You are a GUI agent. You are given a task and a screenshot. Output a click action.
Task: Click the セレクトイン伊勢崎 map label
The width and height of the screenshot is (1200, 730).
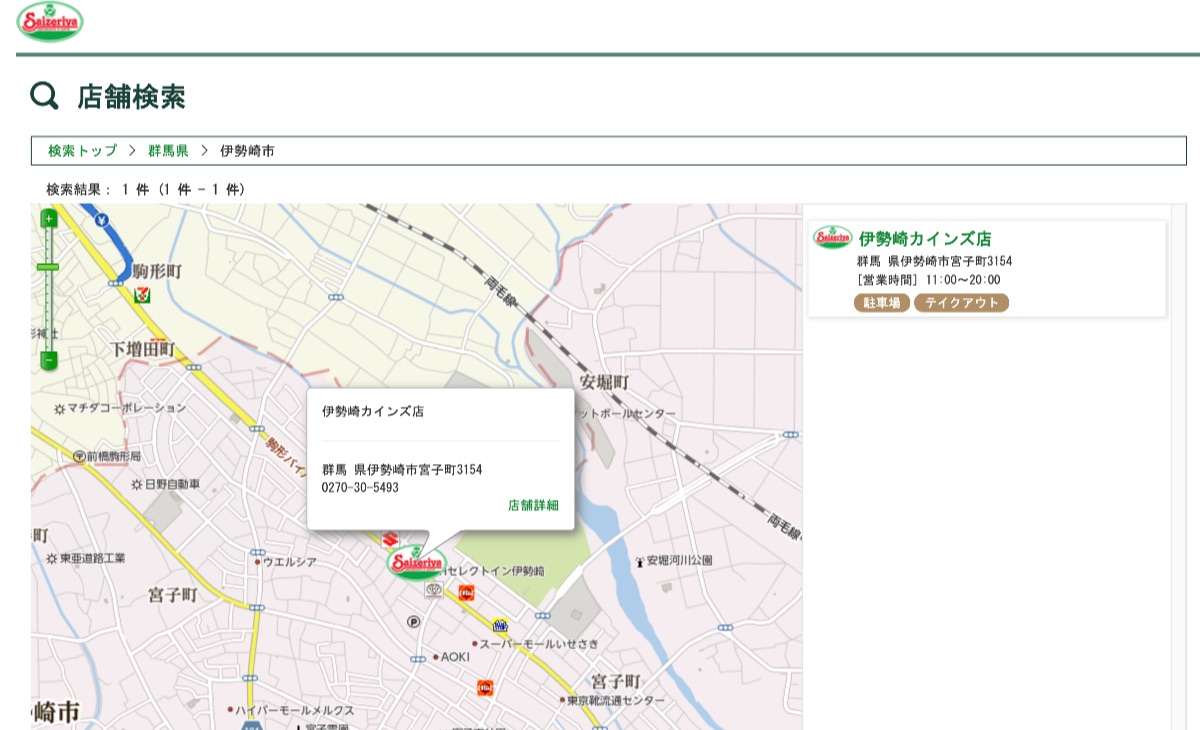pyautogui.click(x=494, y=571)
